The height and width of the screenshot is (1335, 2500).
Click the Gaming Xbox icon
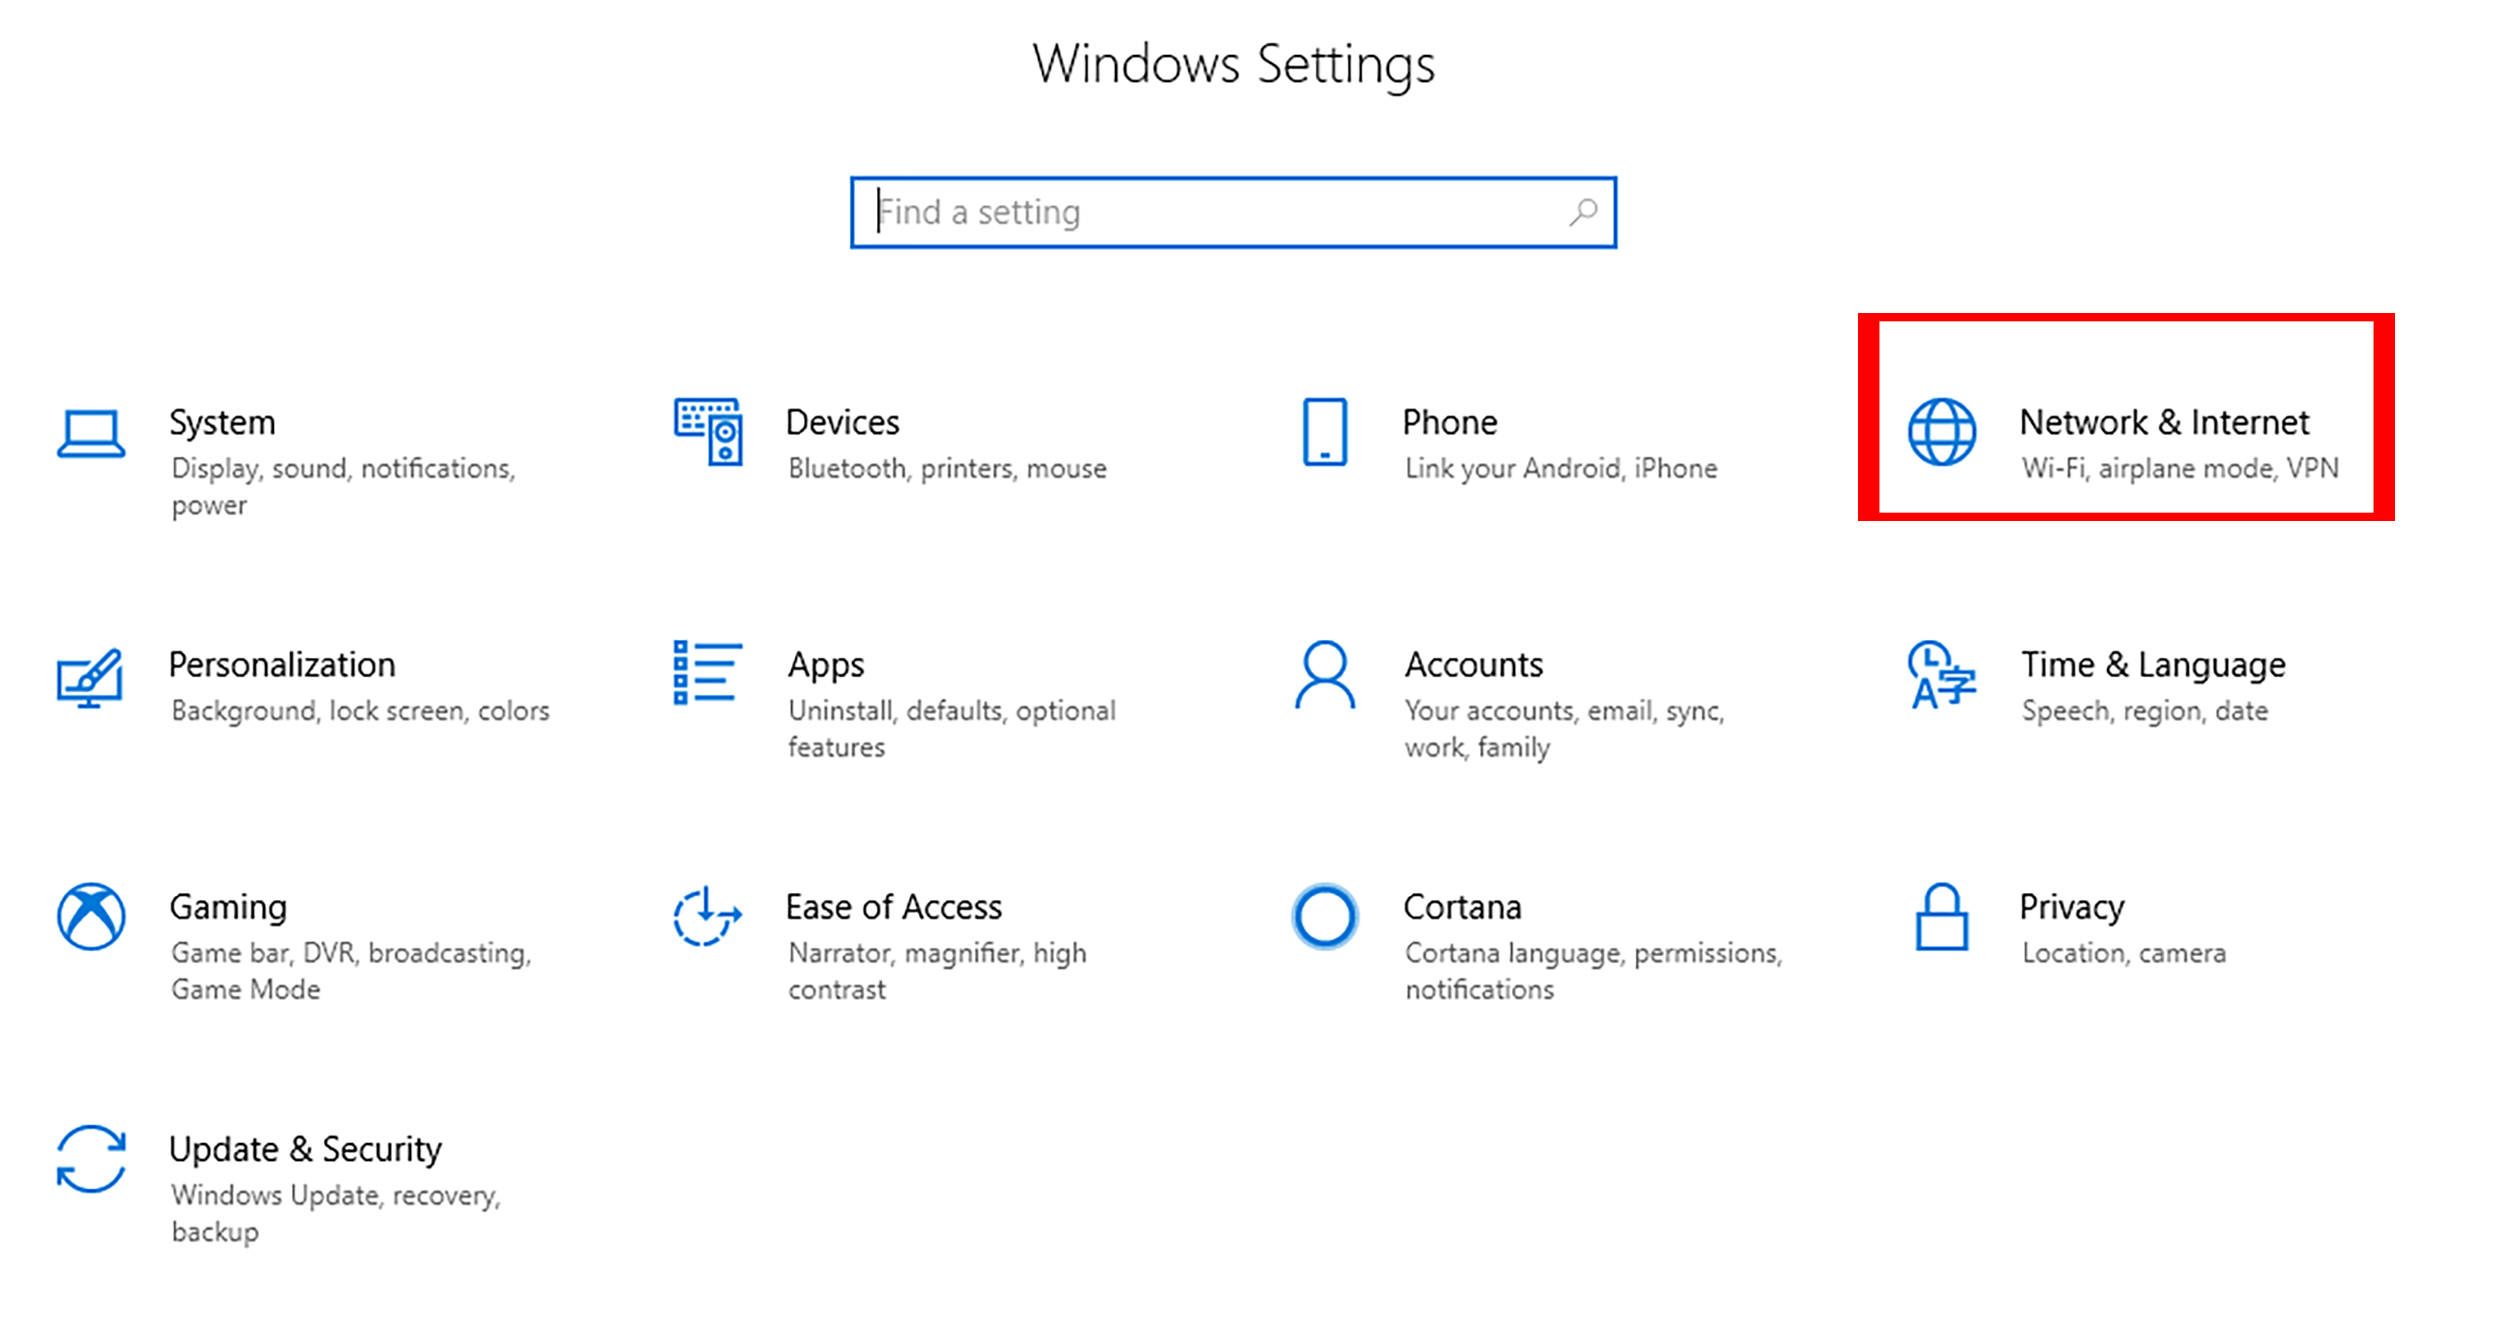91,916
